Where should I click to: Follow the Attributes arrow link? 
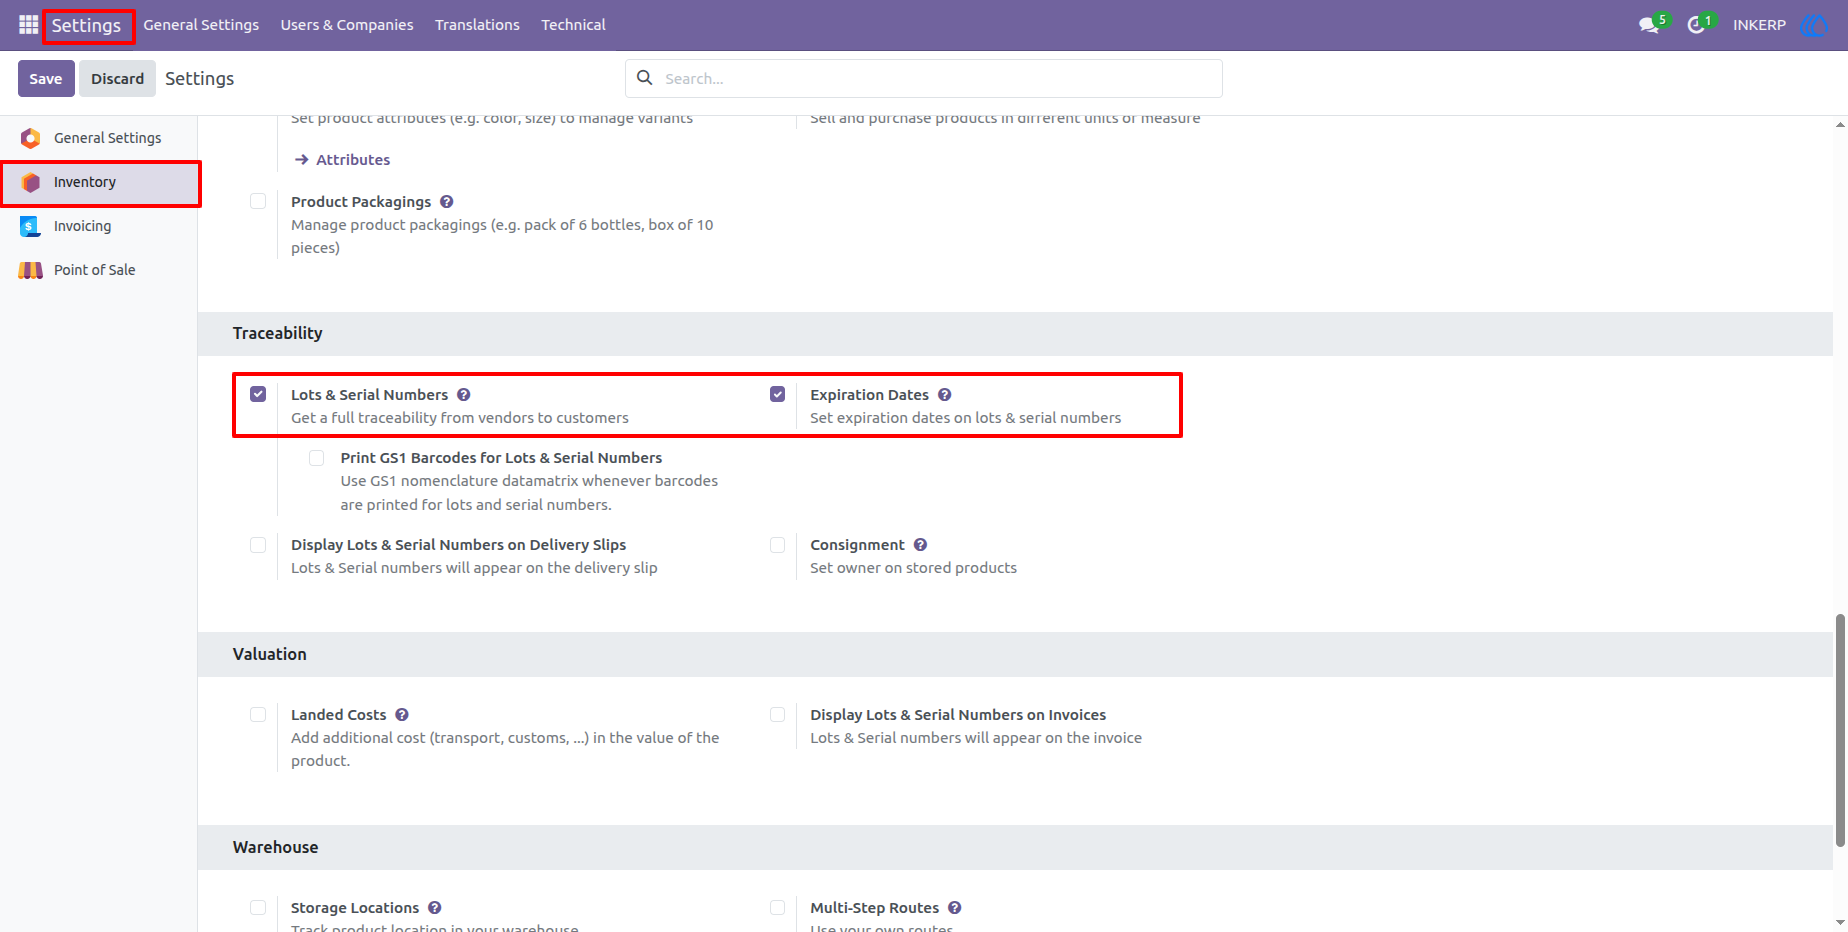click(343, 160)
